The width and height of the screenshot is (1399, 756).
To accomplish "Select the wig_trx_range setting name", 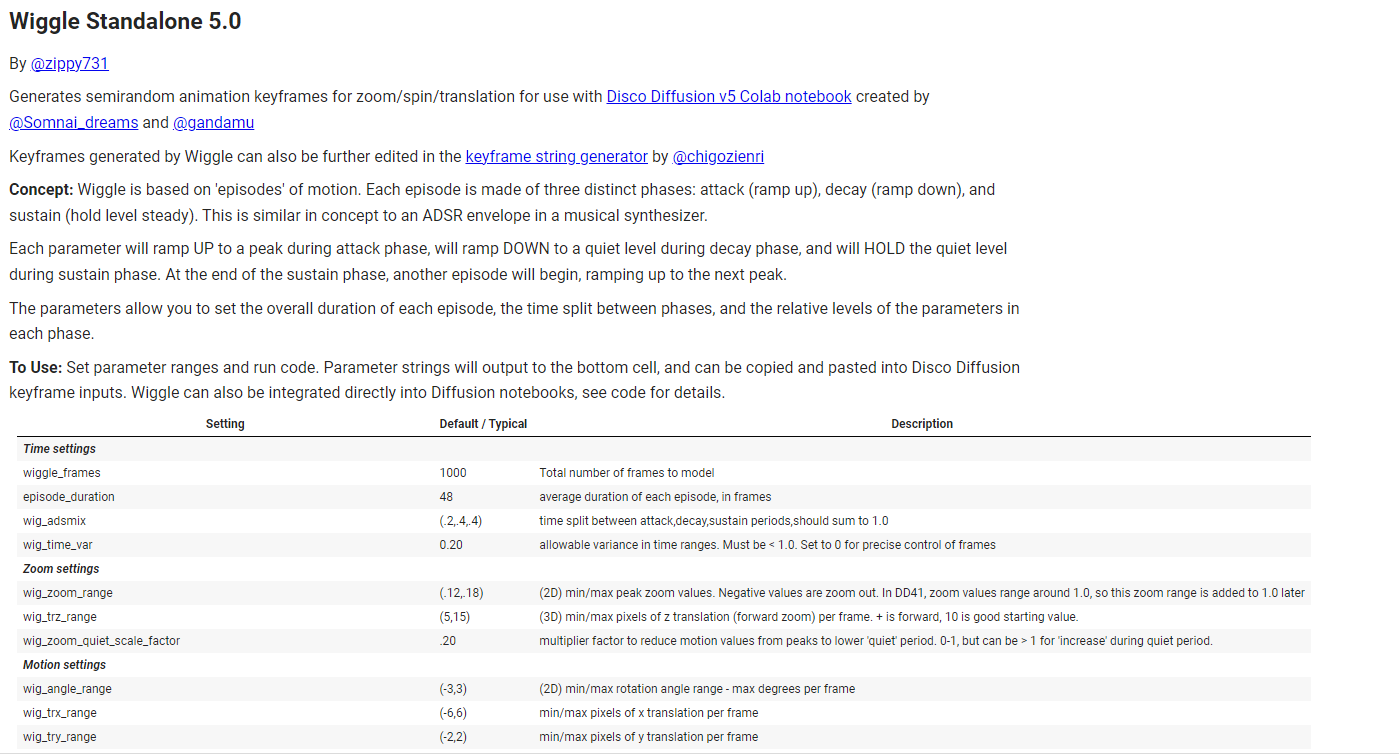I will (x=60, y=713).
